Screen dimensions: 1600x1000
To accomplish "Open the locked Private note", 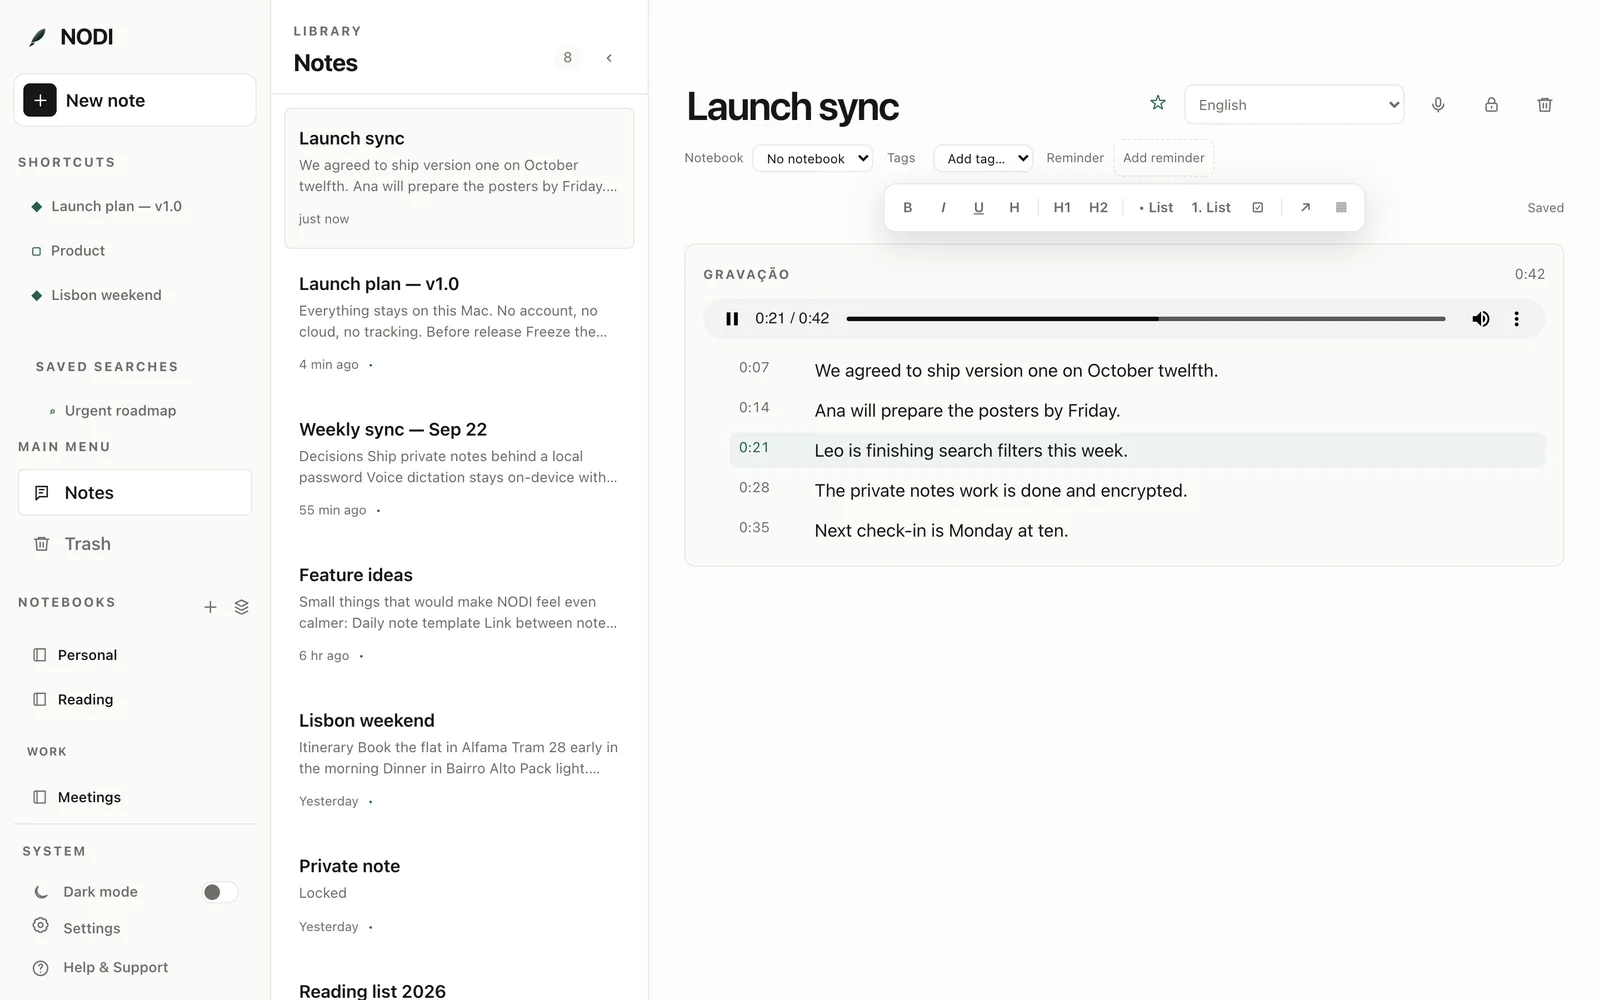I will [x=459, y=895].
